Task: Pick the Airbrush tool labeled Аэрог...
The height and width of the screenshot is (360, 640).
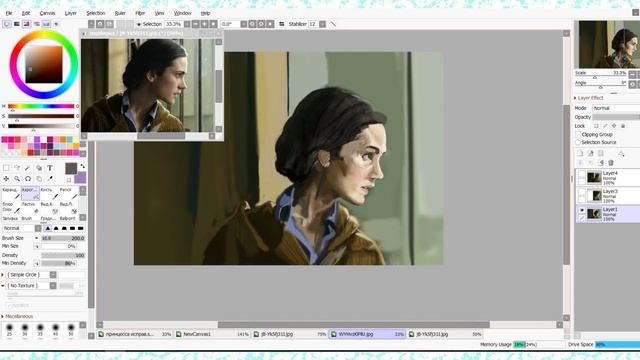Action: (30, 193)
